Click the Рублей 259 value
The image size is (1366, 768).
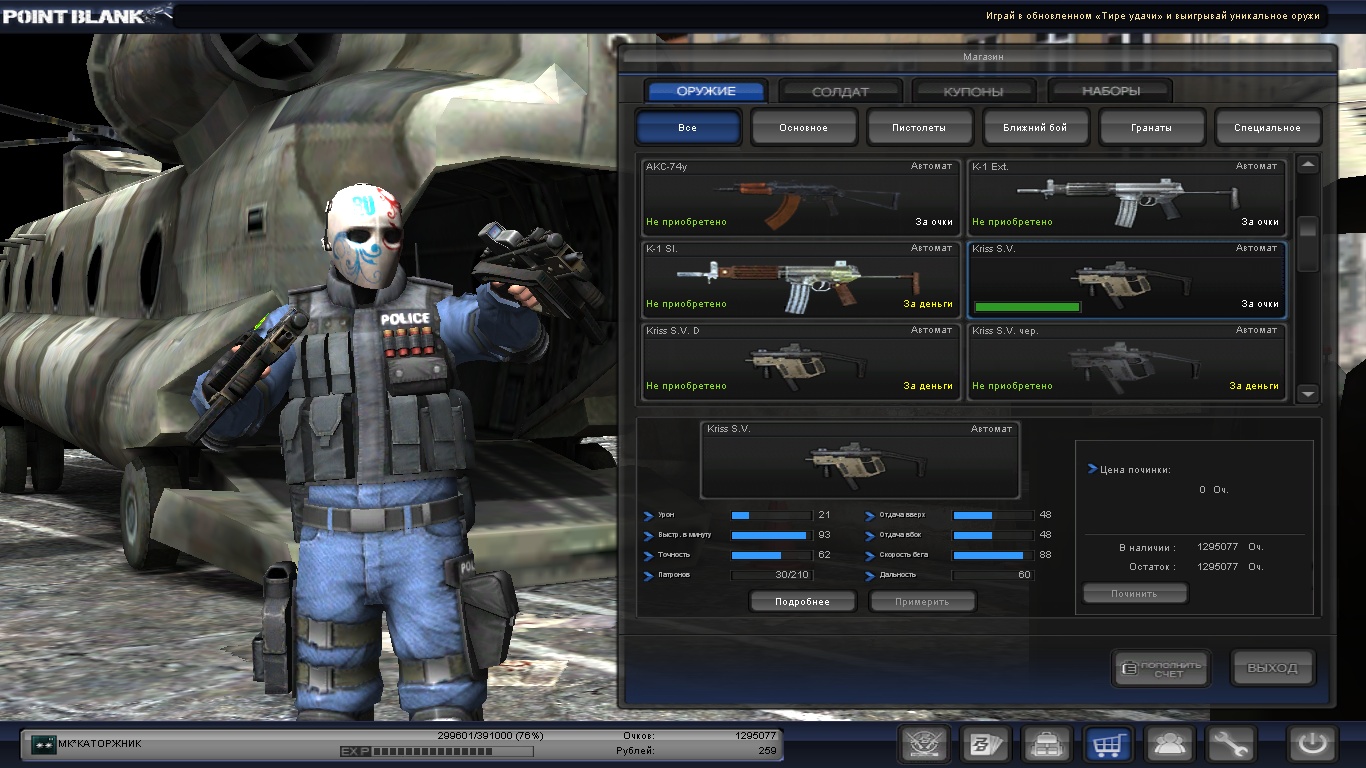767,750
